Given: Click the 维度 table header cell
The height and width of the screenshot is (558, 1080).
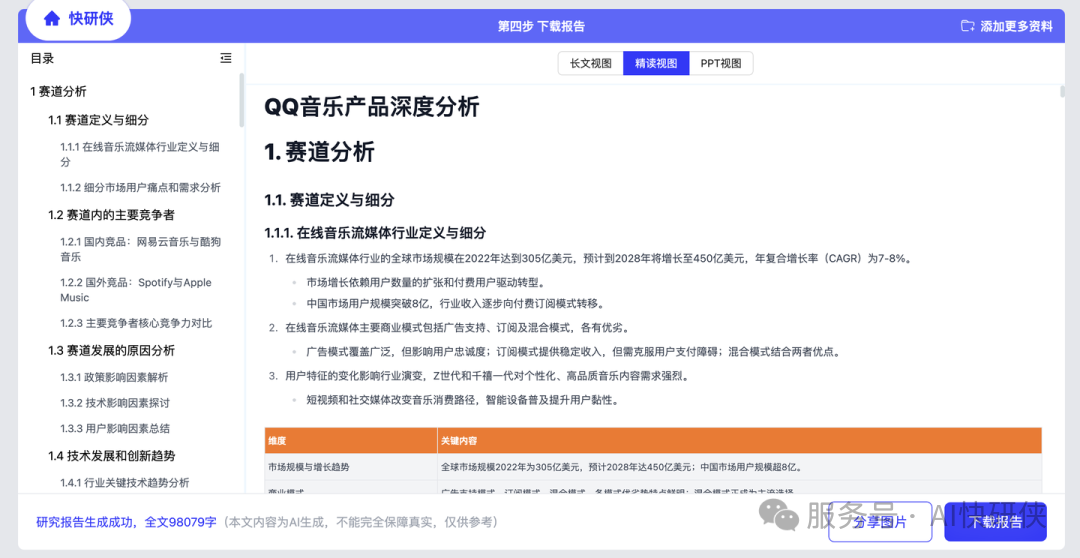Looking at the screenshot, I should (x=351, y=441).
